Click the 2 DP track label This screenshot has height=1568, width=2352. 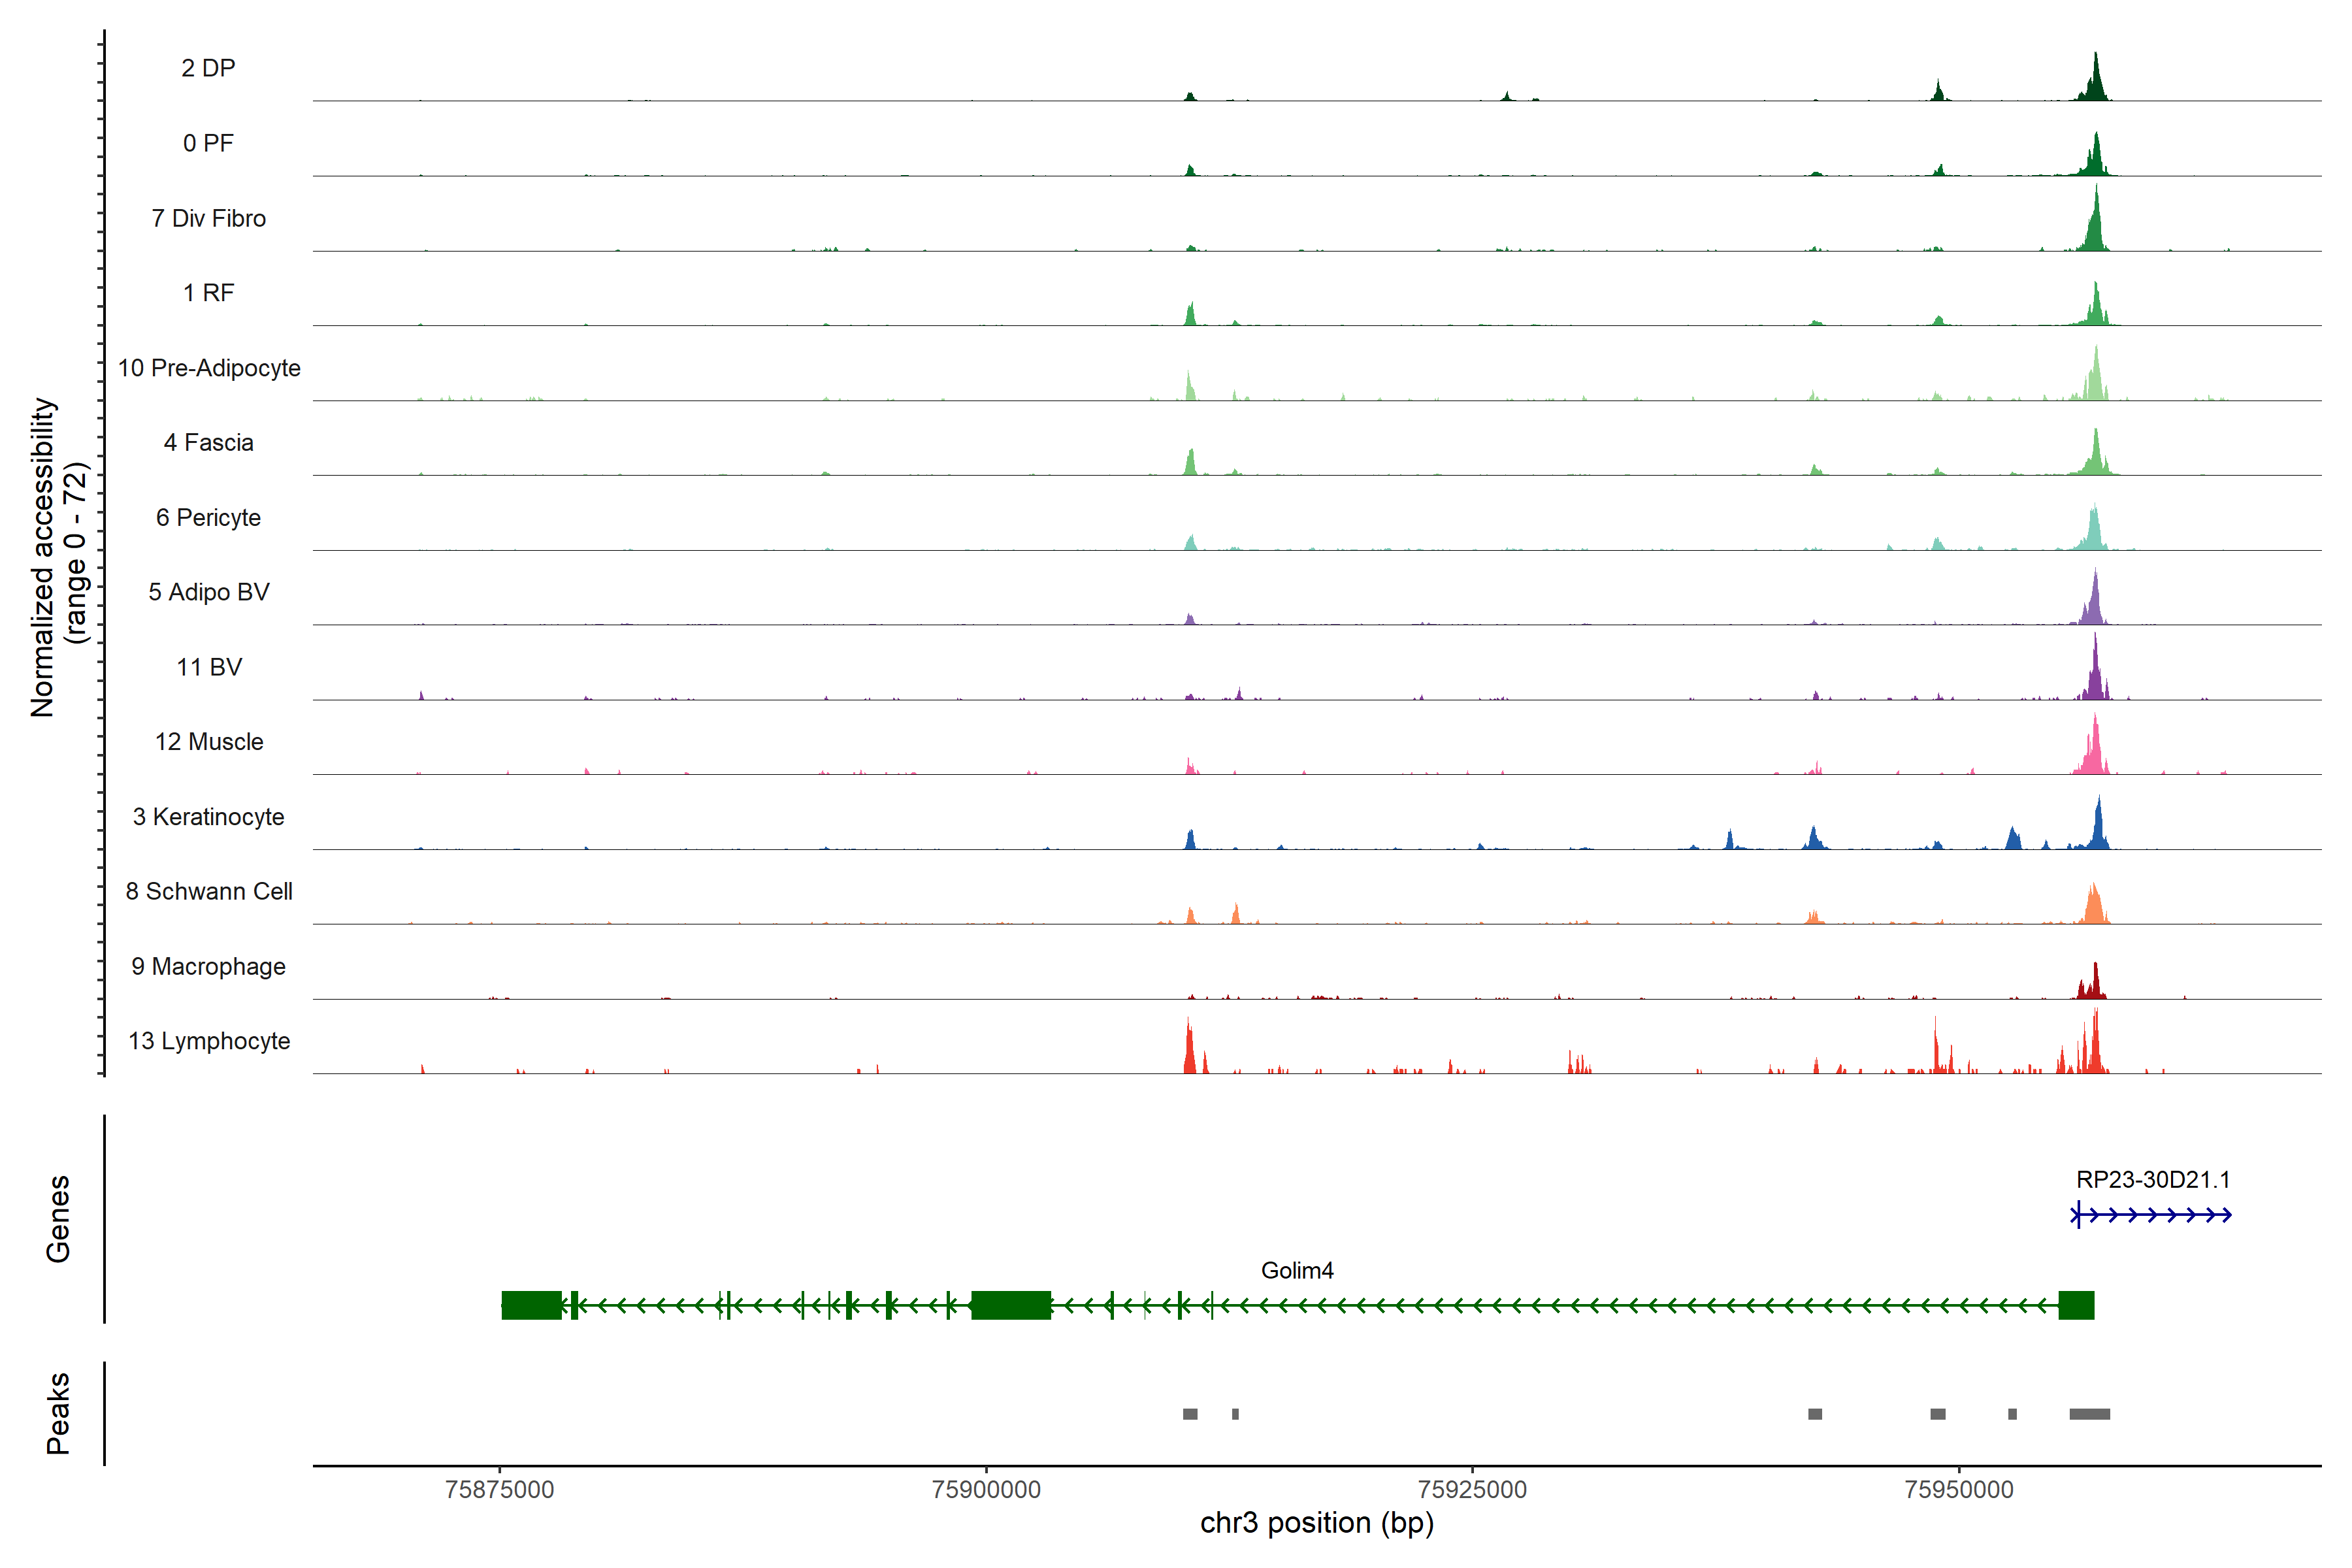[208, 68]
